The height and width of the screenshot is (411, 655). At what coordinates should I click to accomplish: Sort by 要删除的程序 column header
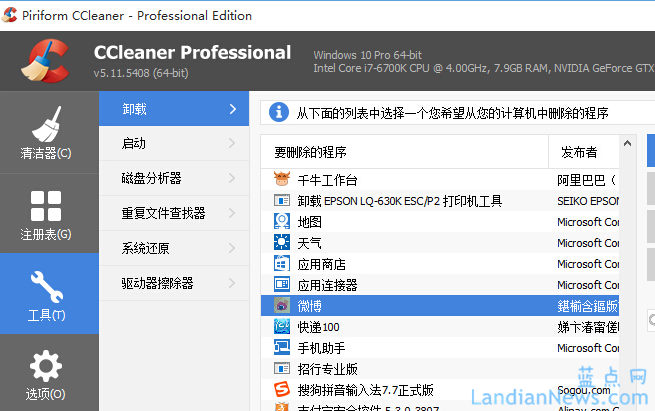pos(404,152)
